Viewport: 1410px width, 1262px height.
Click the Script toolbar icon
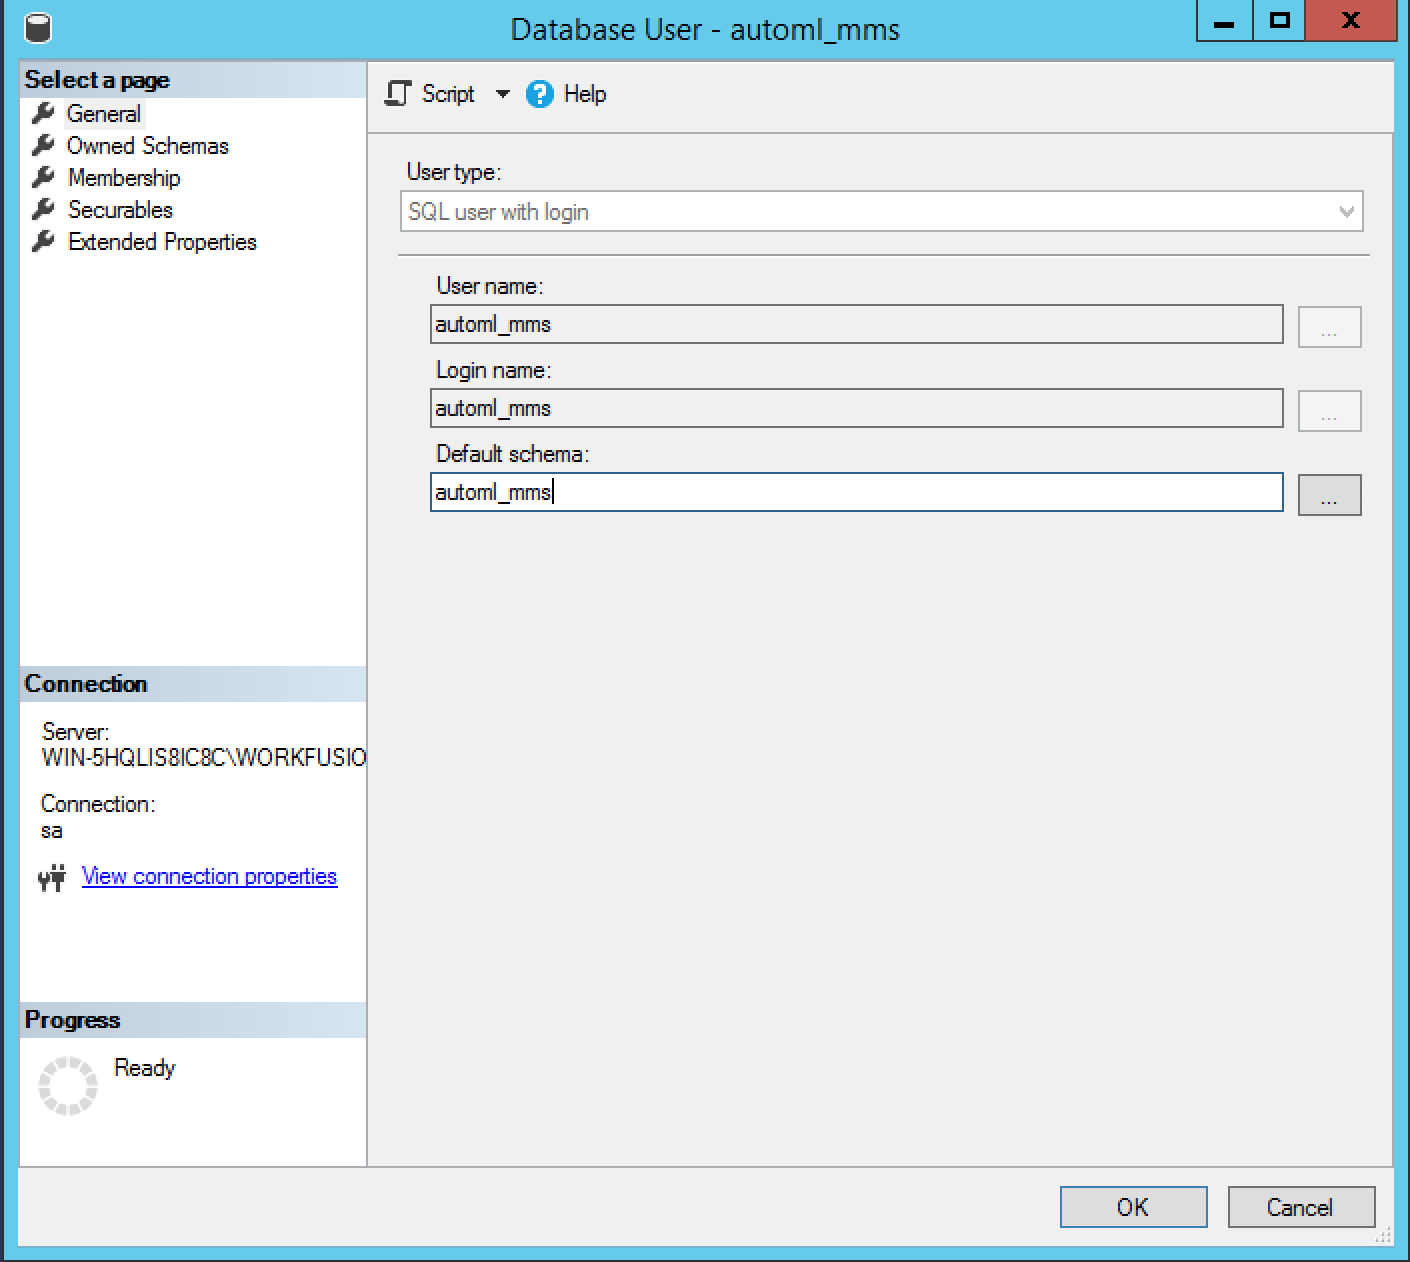(x=398, y=94)
